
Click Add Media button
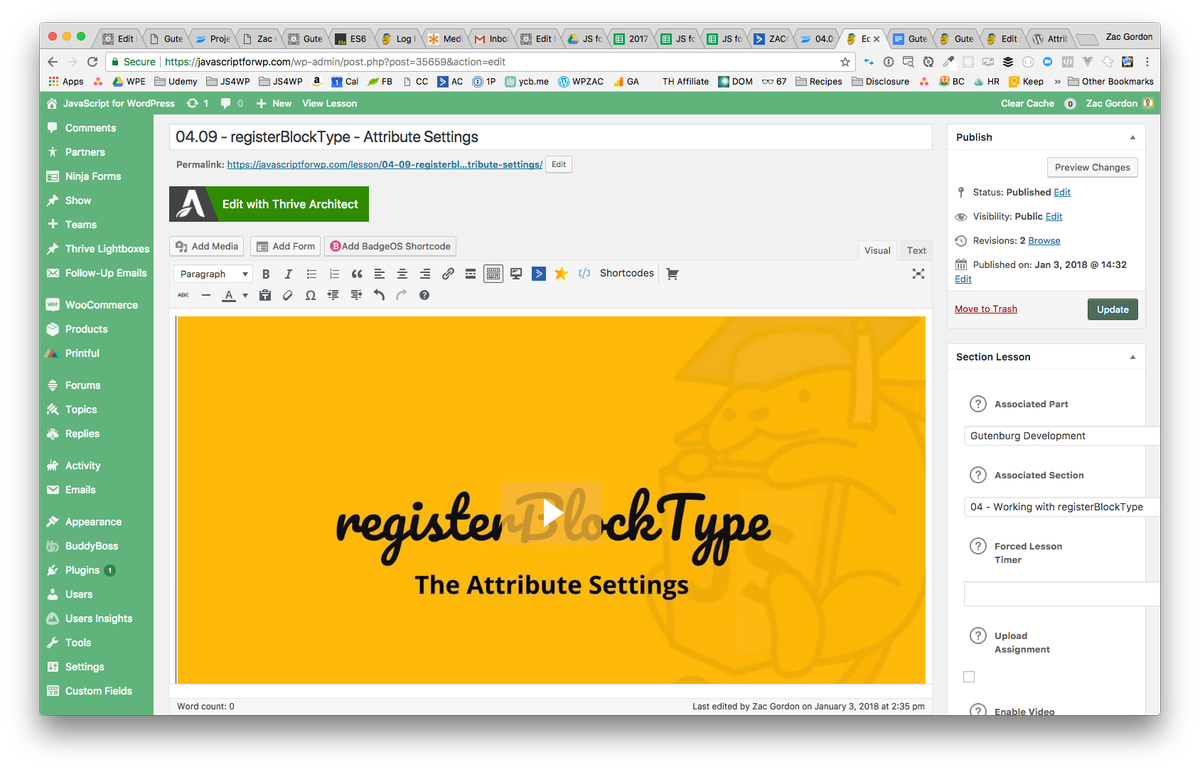[207, 246]
